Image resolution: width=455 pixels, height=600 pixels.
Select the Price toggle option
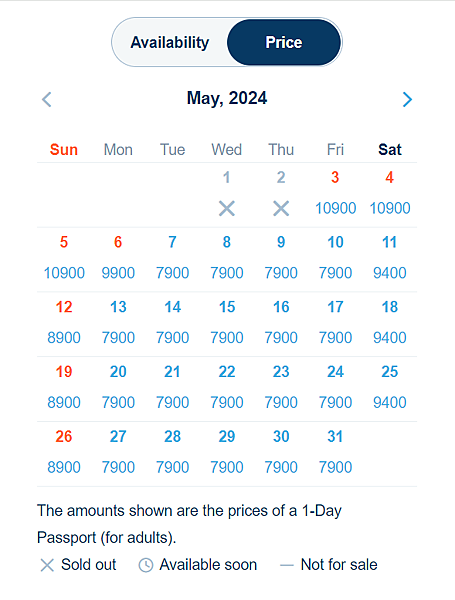pyautogui.click(x=284, y=42)
